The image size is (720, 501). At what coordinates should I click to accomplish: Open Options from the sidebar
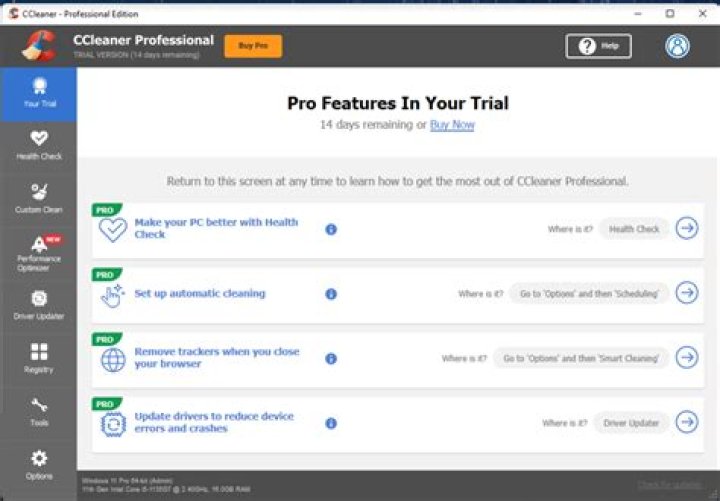[x=39, y=465]
